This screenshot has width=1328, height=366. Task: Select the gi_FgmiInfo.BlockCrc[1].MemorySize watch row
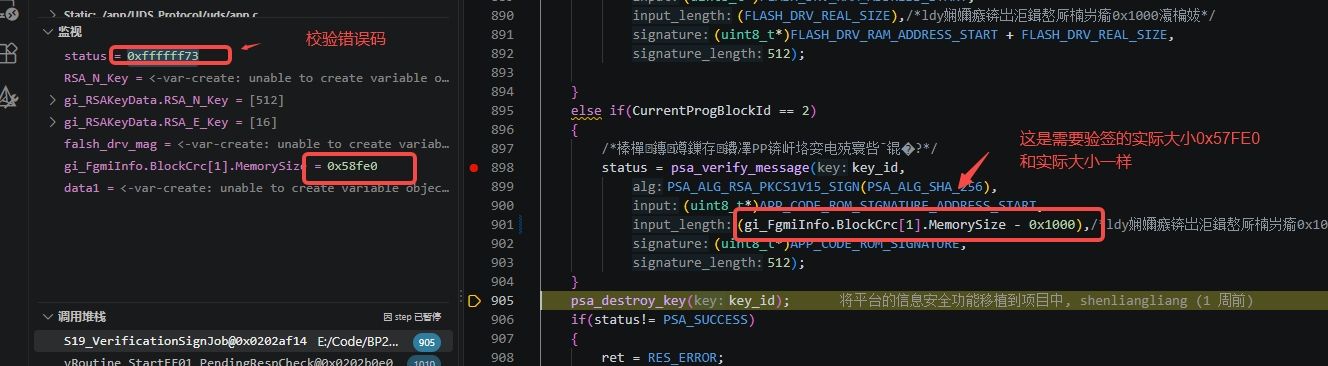pos(244,166)
